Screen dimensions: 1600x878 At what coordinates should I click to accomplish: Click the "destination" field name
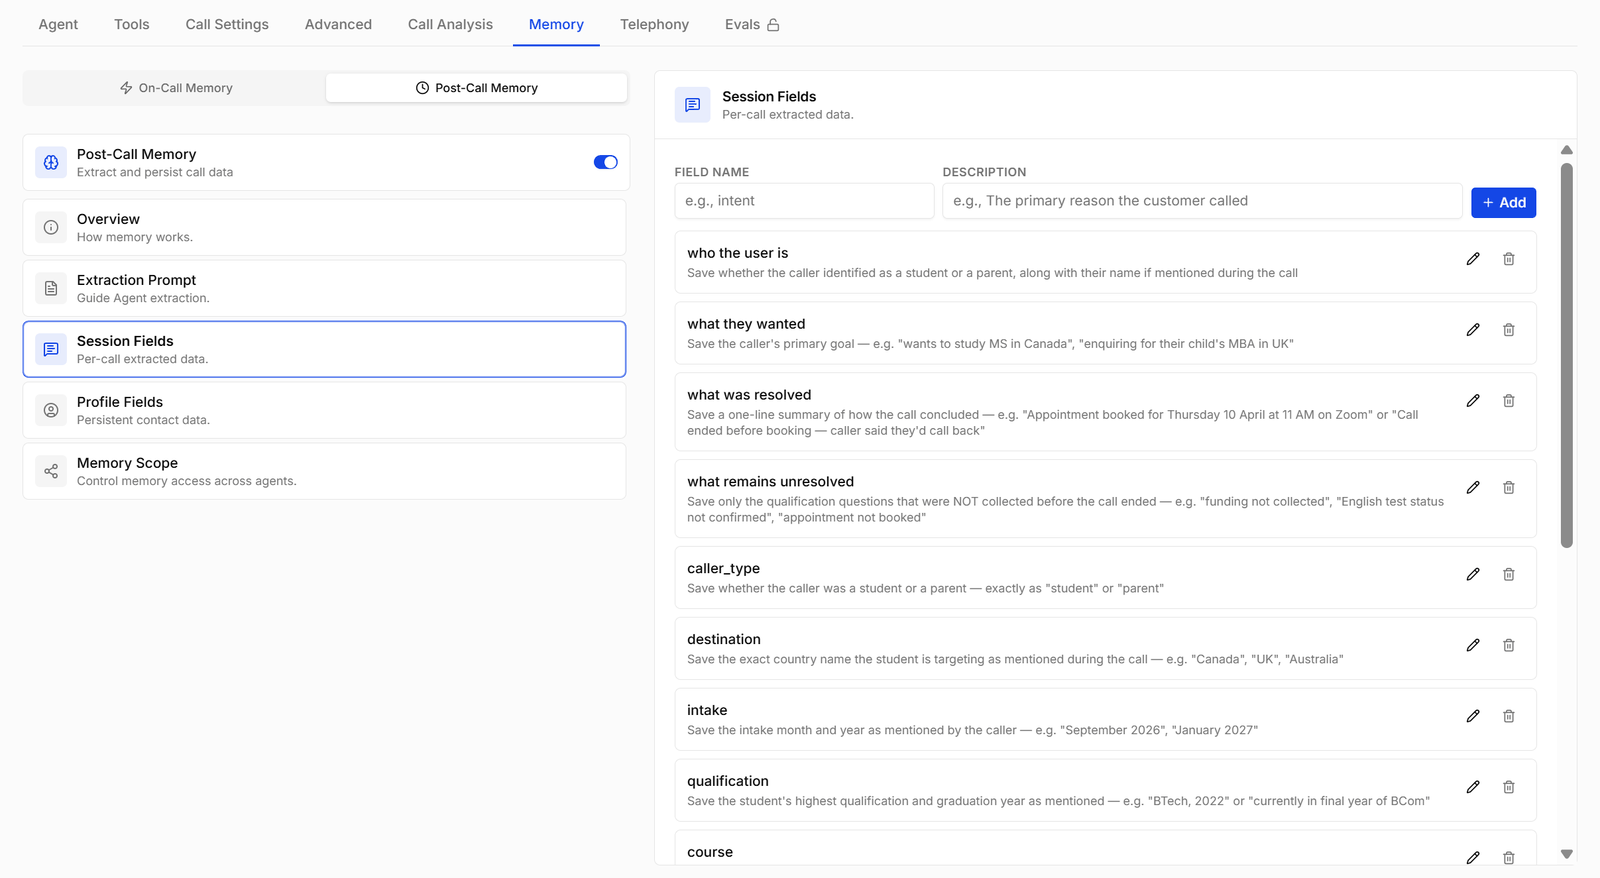723,639
